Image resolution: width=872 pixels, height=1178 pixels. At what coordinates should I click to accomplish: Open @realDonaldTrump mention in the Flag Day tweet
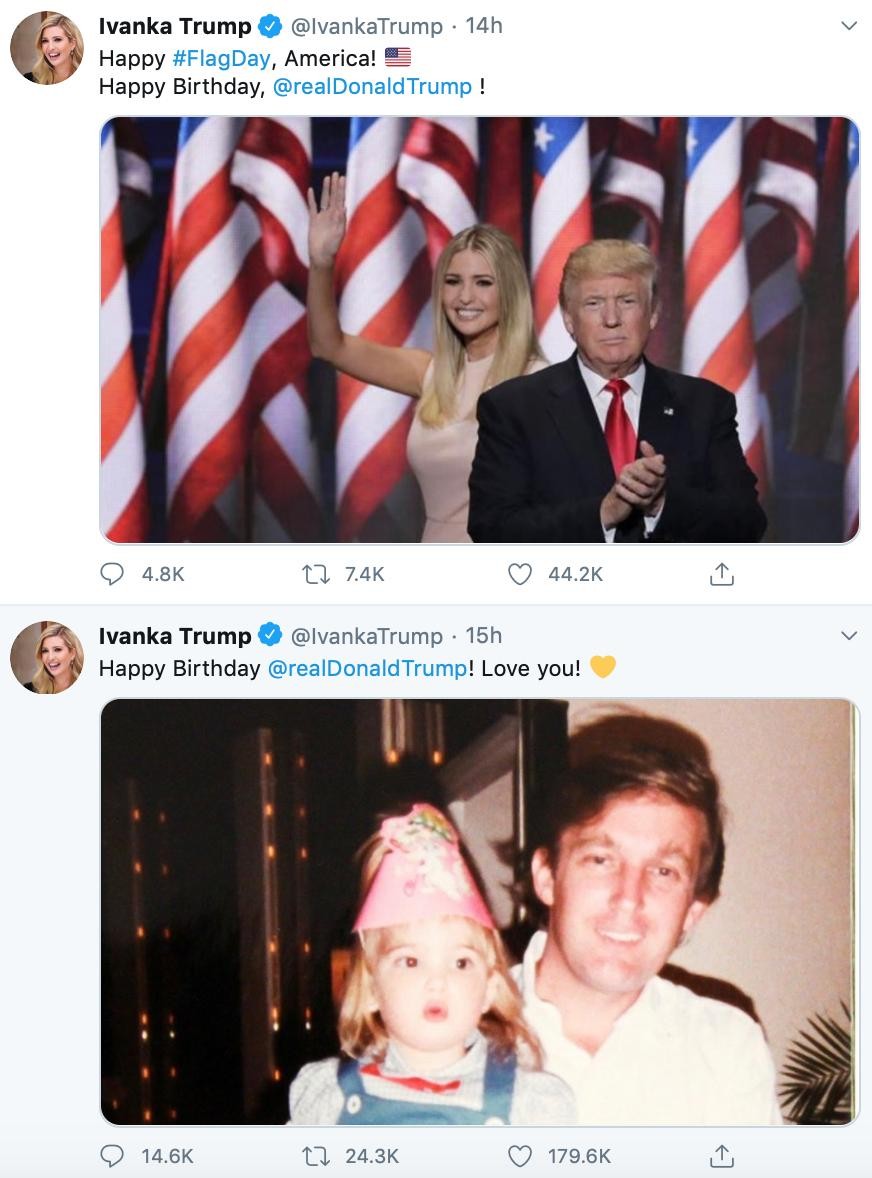coord(372,87)
